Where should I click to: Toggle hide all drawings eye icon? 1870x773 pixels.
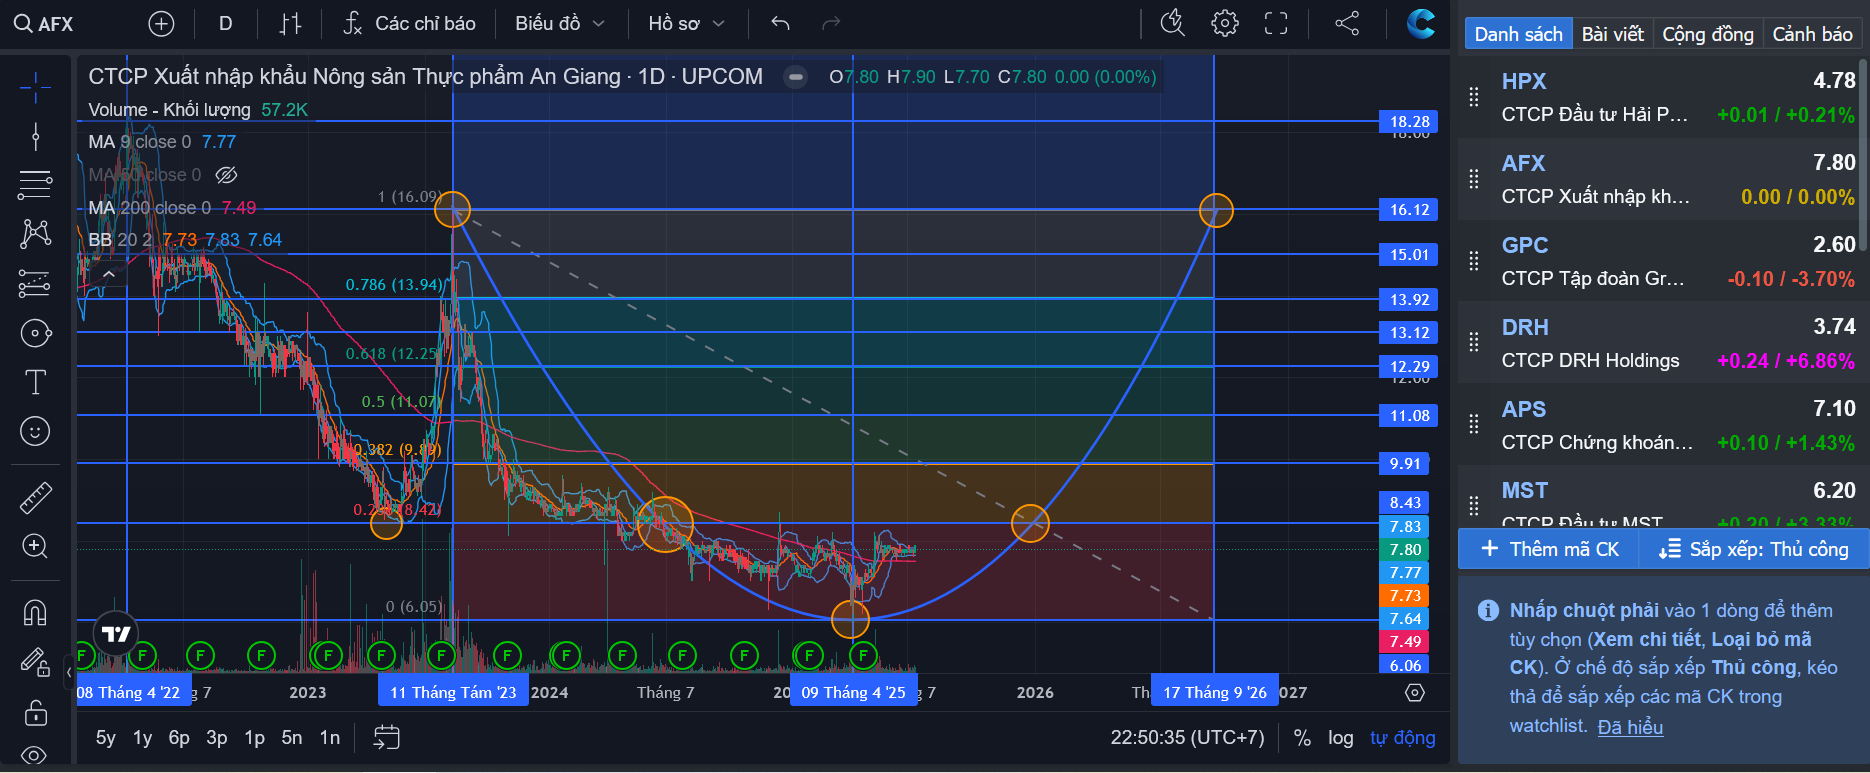[x=35, y=755]
